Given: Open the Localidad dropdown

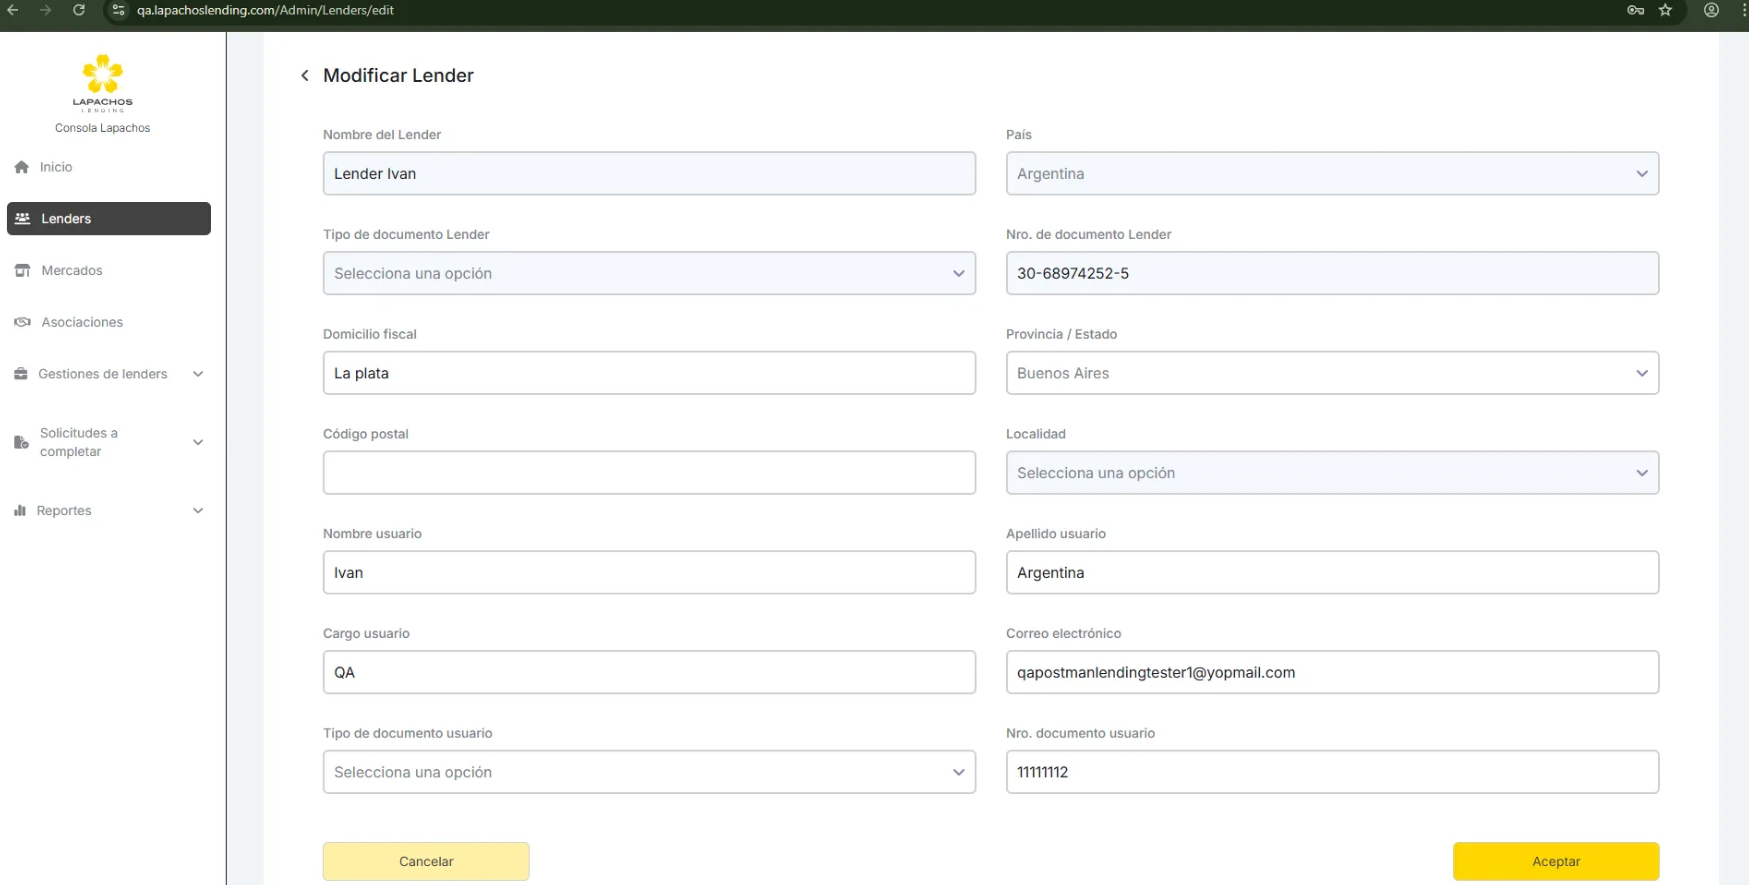Looking at the screenshot, I should pos(1331,473).
